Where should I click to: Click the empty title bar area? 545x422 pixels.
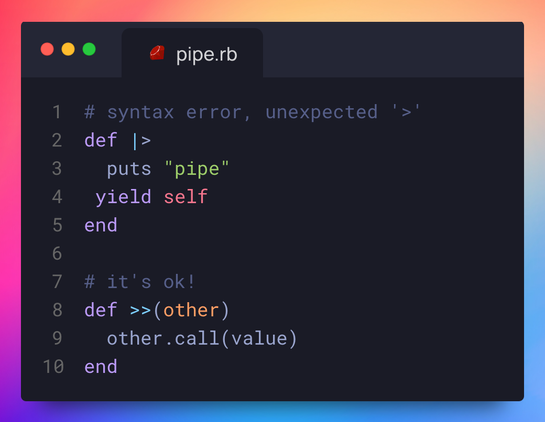[393, 49]
